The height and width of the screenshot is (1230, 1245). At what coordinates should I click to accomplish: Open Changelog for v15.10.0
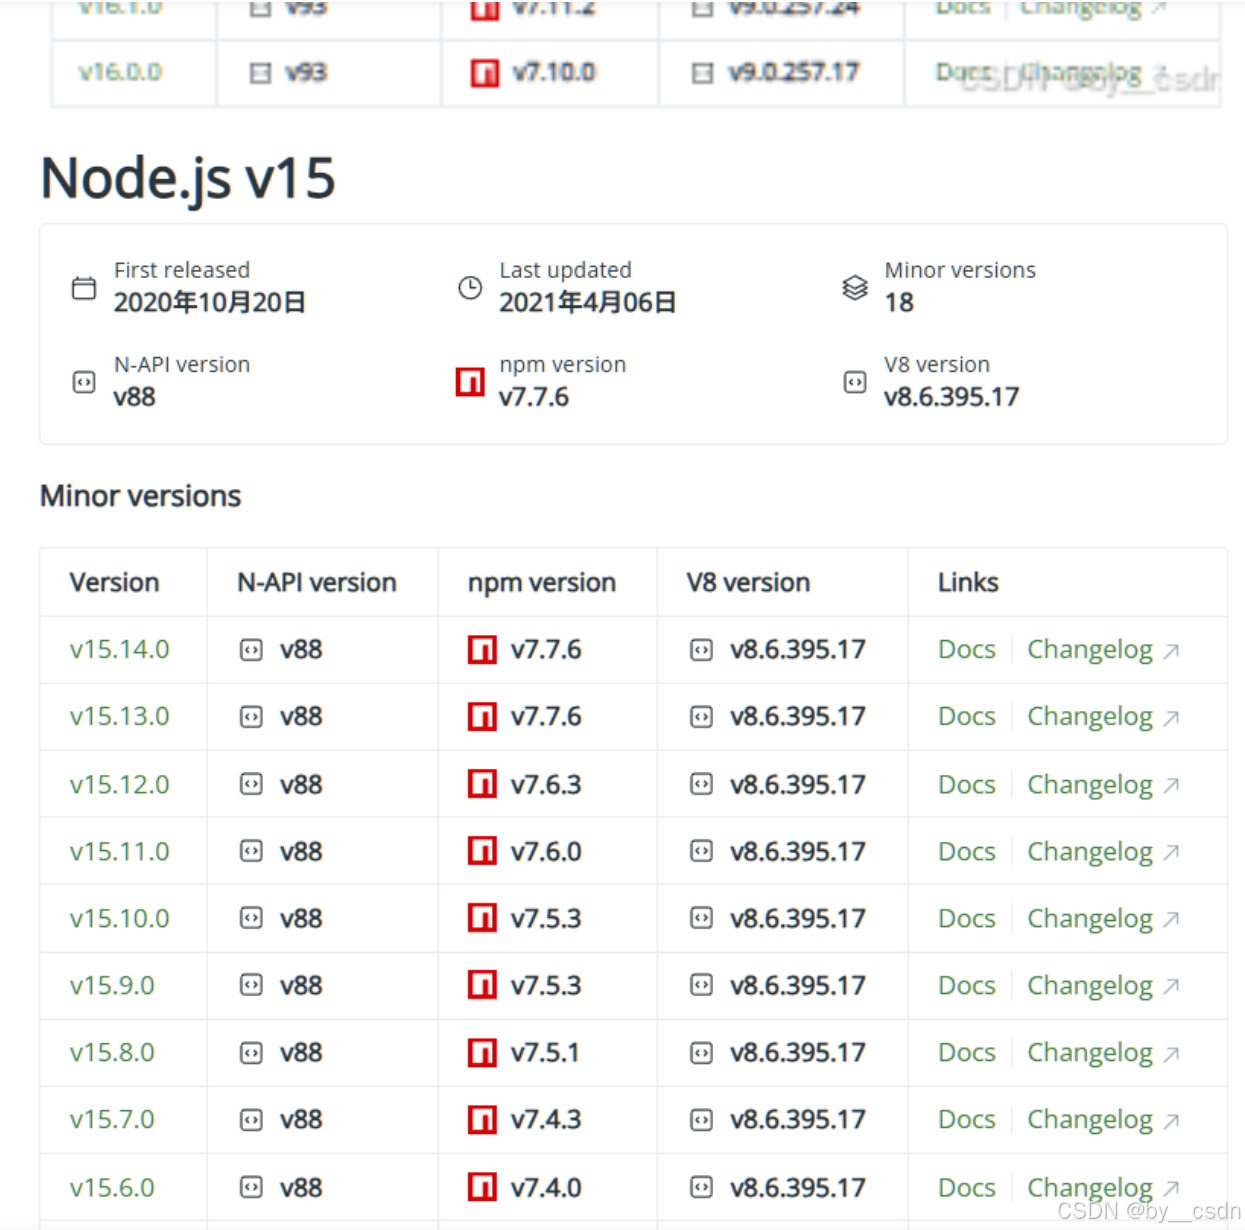pos(1090,920)
